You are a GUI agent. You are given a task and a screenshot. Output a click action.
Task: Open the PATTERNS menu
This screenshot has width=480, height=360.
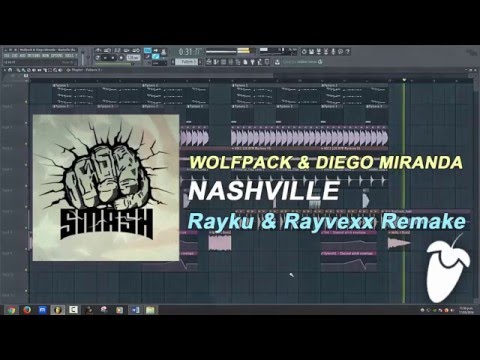34,55
